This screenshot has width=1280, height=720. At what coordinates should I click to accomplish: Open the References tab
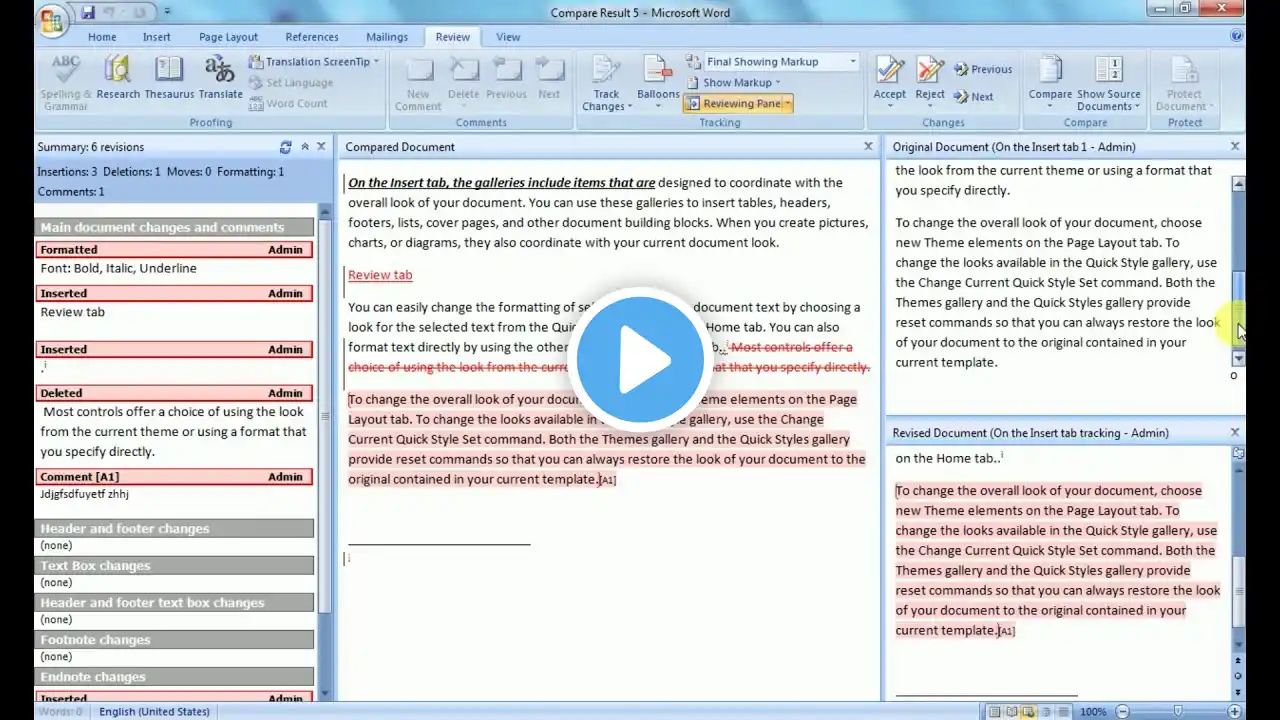pos(312,37)
